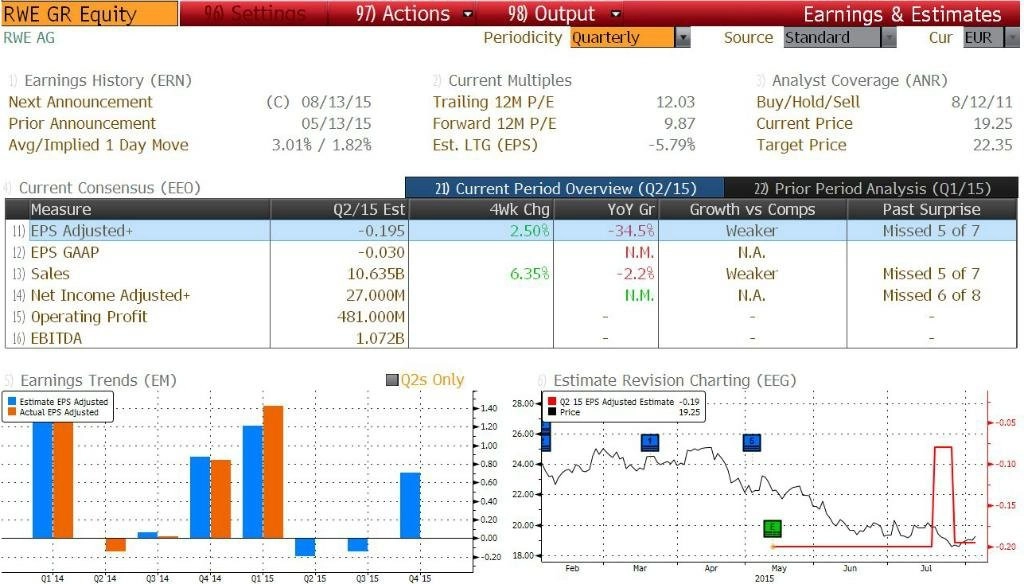
Task: Open Earnings Trends (EM) link
Action: pos(98,380)
